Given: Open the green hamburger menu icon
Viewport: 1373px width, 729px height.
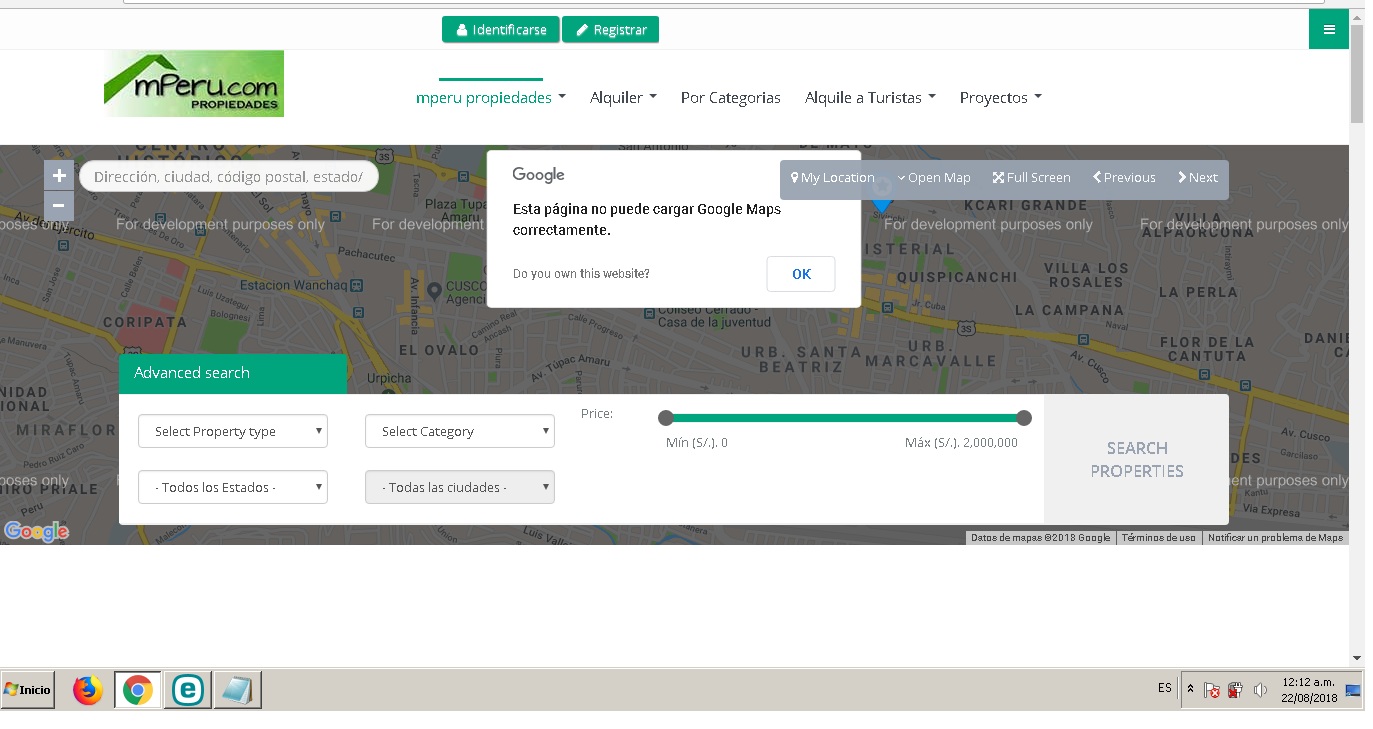Looking at the screenshot, I should (1329, 29).
